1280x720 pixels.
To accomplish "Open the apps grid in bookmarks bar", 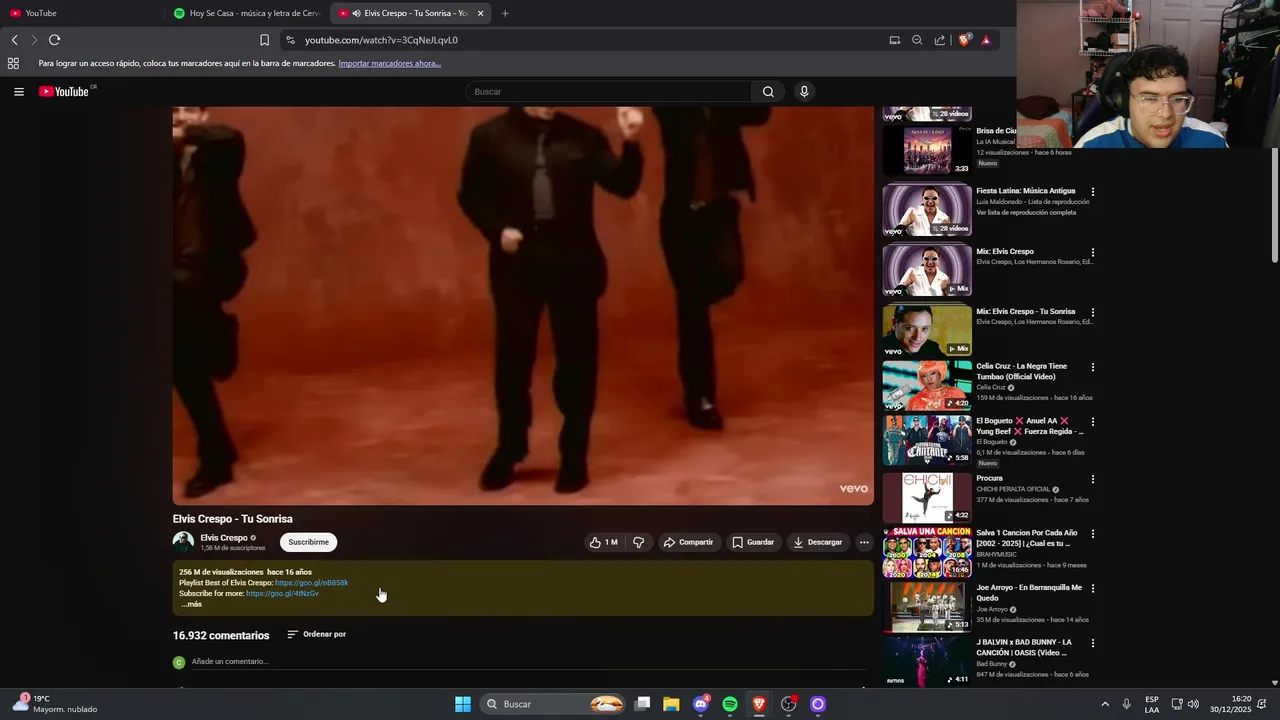I will click(x=13, y=63).
